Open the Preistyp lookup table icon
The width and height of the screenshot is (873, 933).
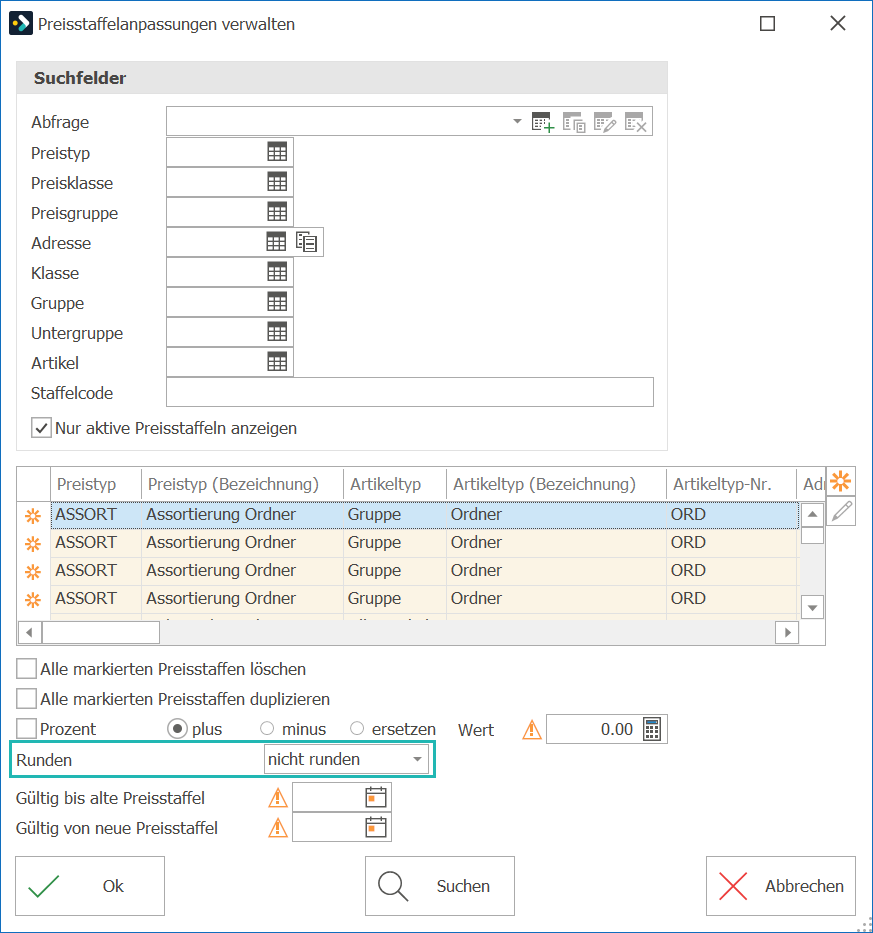click(277, 152)
